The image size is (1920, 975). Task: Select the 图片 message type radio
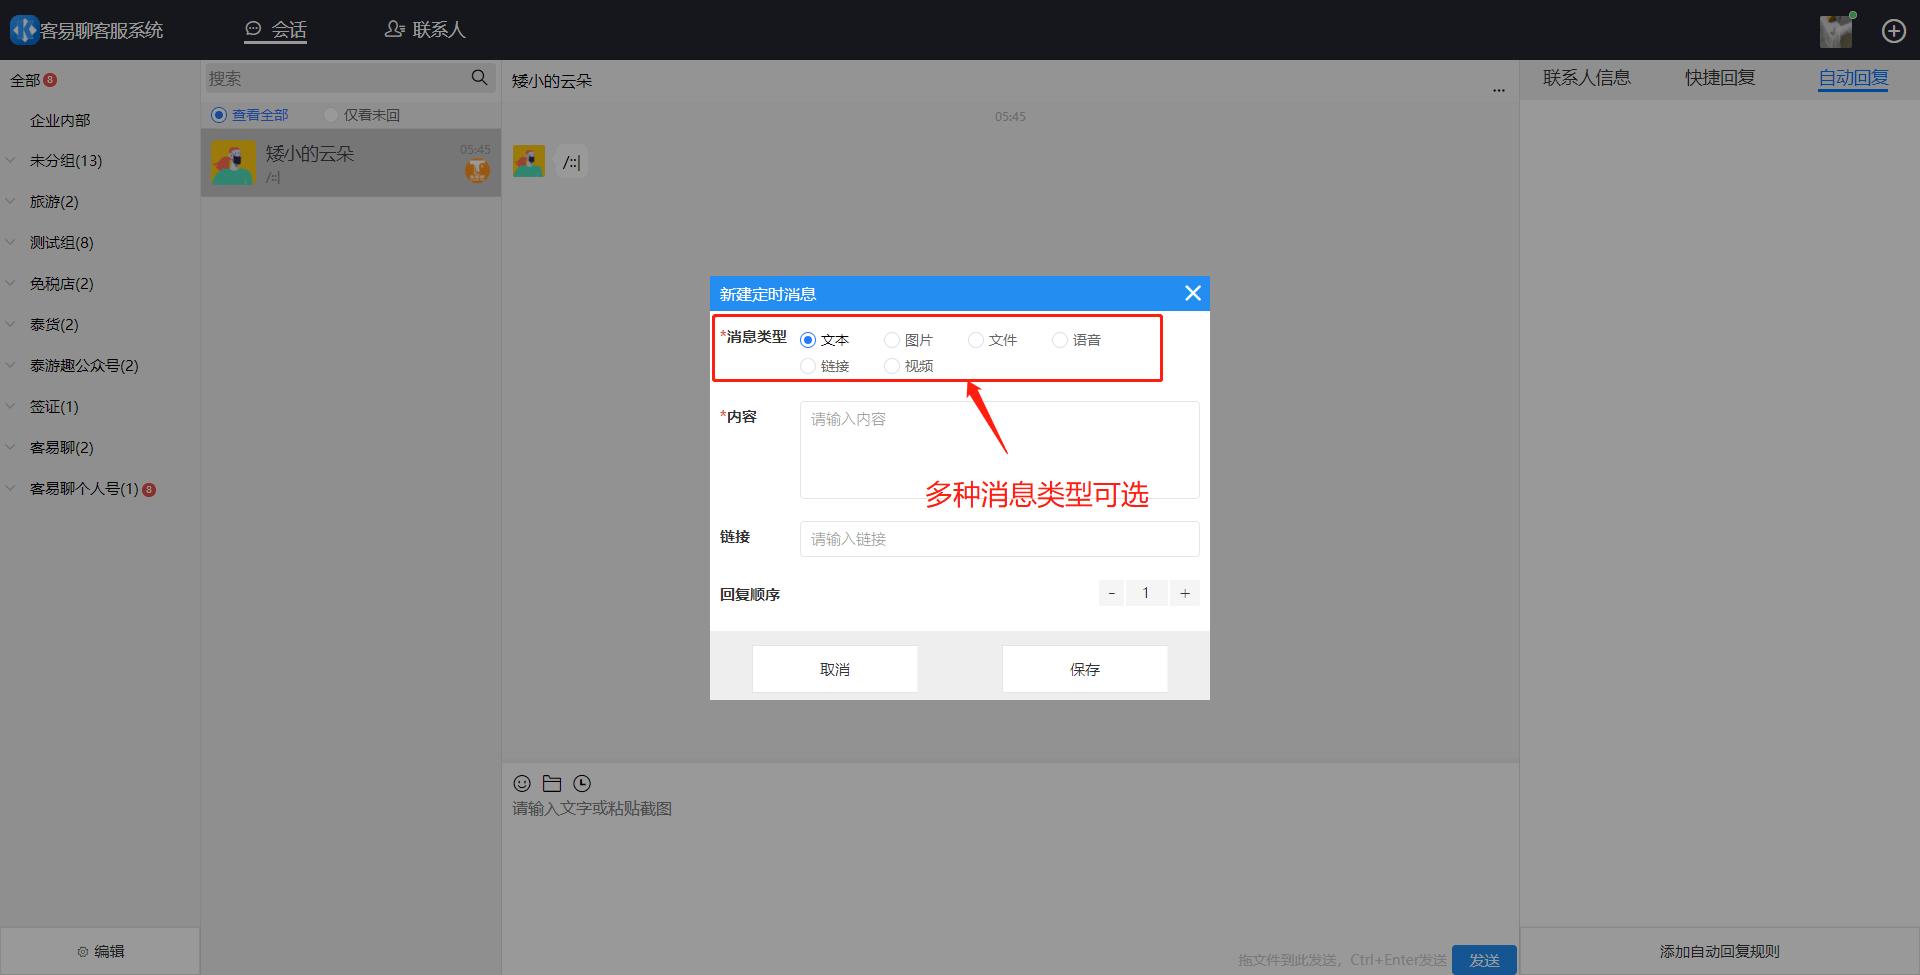(x=892, y=340)
